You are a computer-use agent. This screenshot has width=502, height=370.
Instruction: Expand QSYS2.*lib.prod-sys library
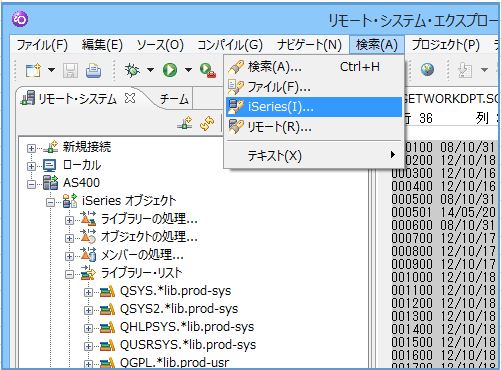88,310
